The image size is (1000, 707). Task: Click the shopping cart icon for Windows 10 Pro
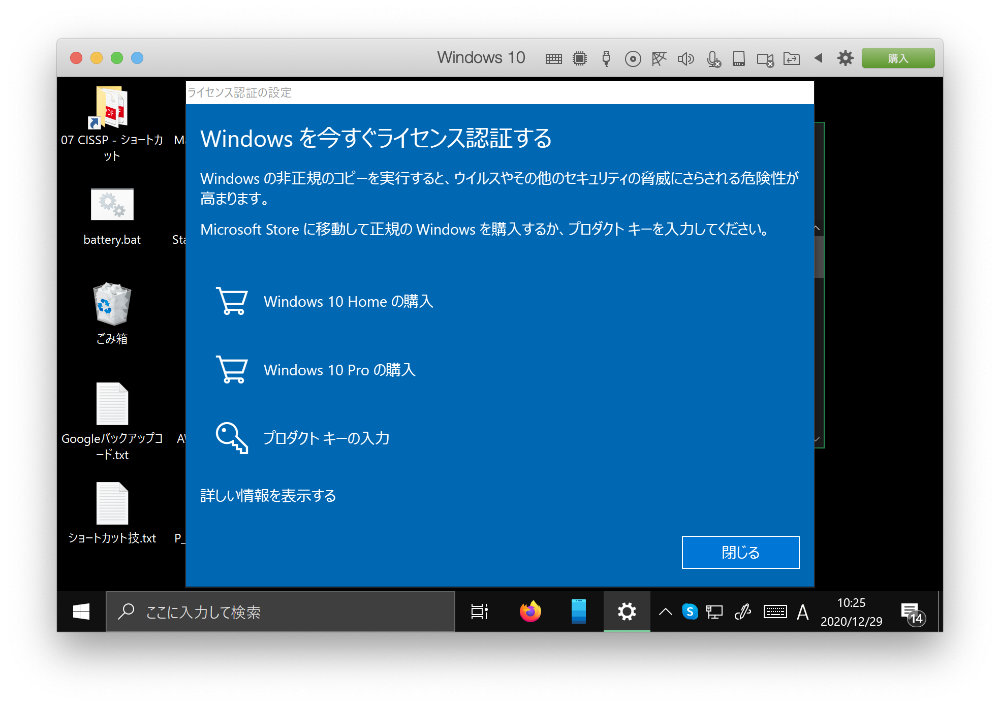[232, 369]
